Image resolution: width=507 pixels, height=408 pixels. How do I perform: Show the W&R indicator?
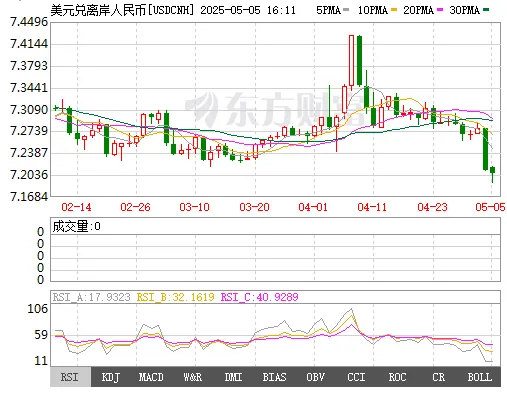(192, 377)
